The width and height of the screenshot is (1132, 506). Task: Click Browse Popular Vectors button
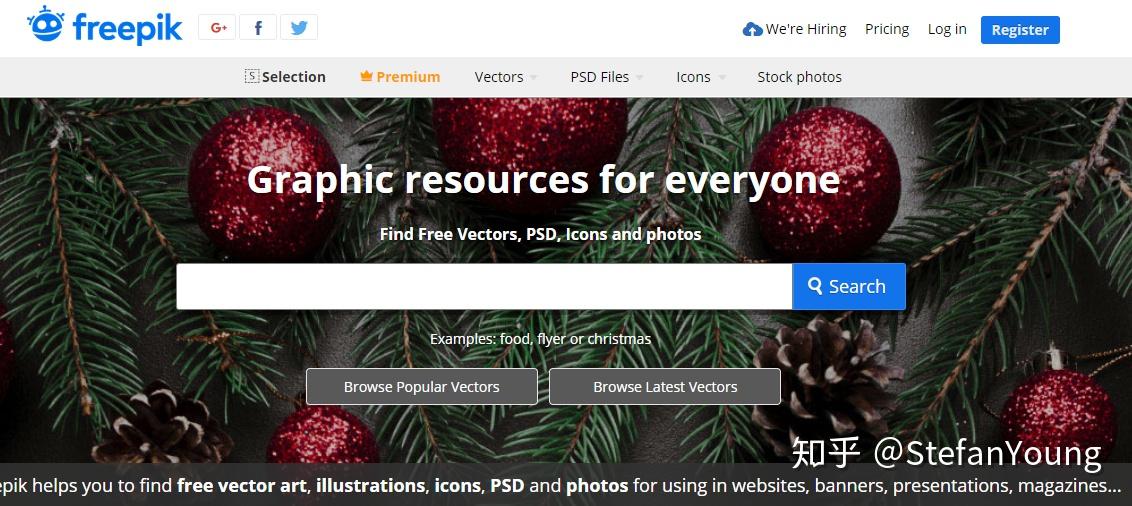pyautogui.click(x=422, y=386)
